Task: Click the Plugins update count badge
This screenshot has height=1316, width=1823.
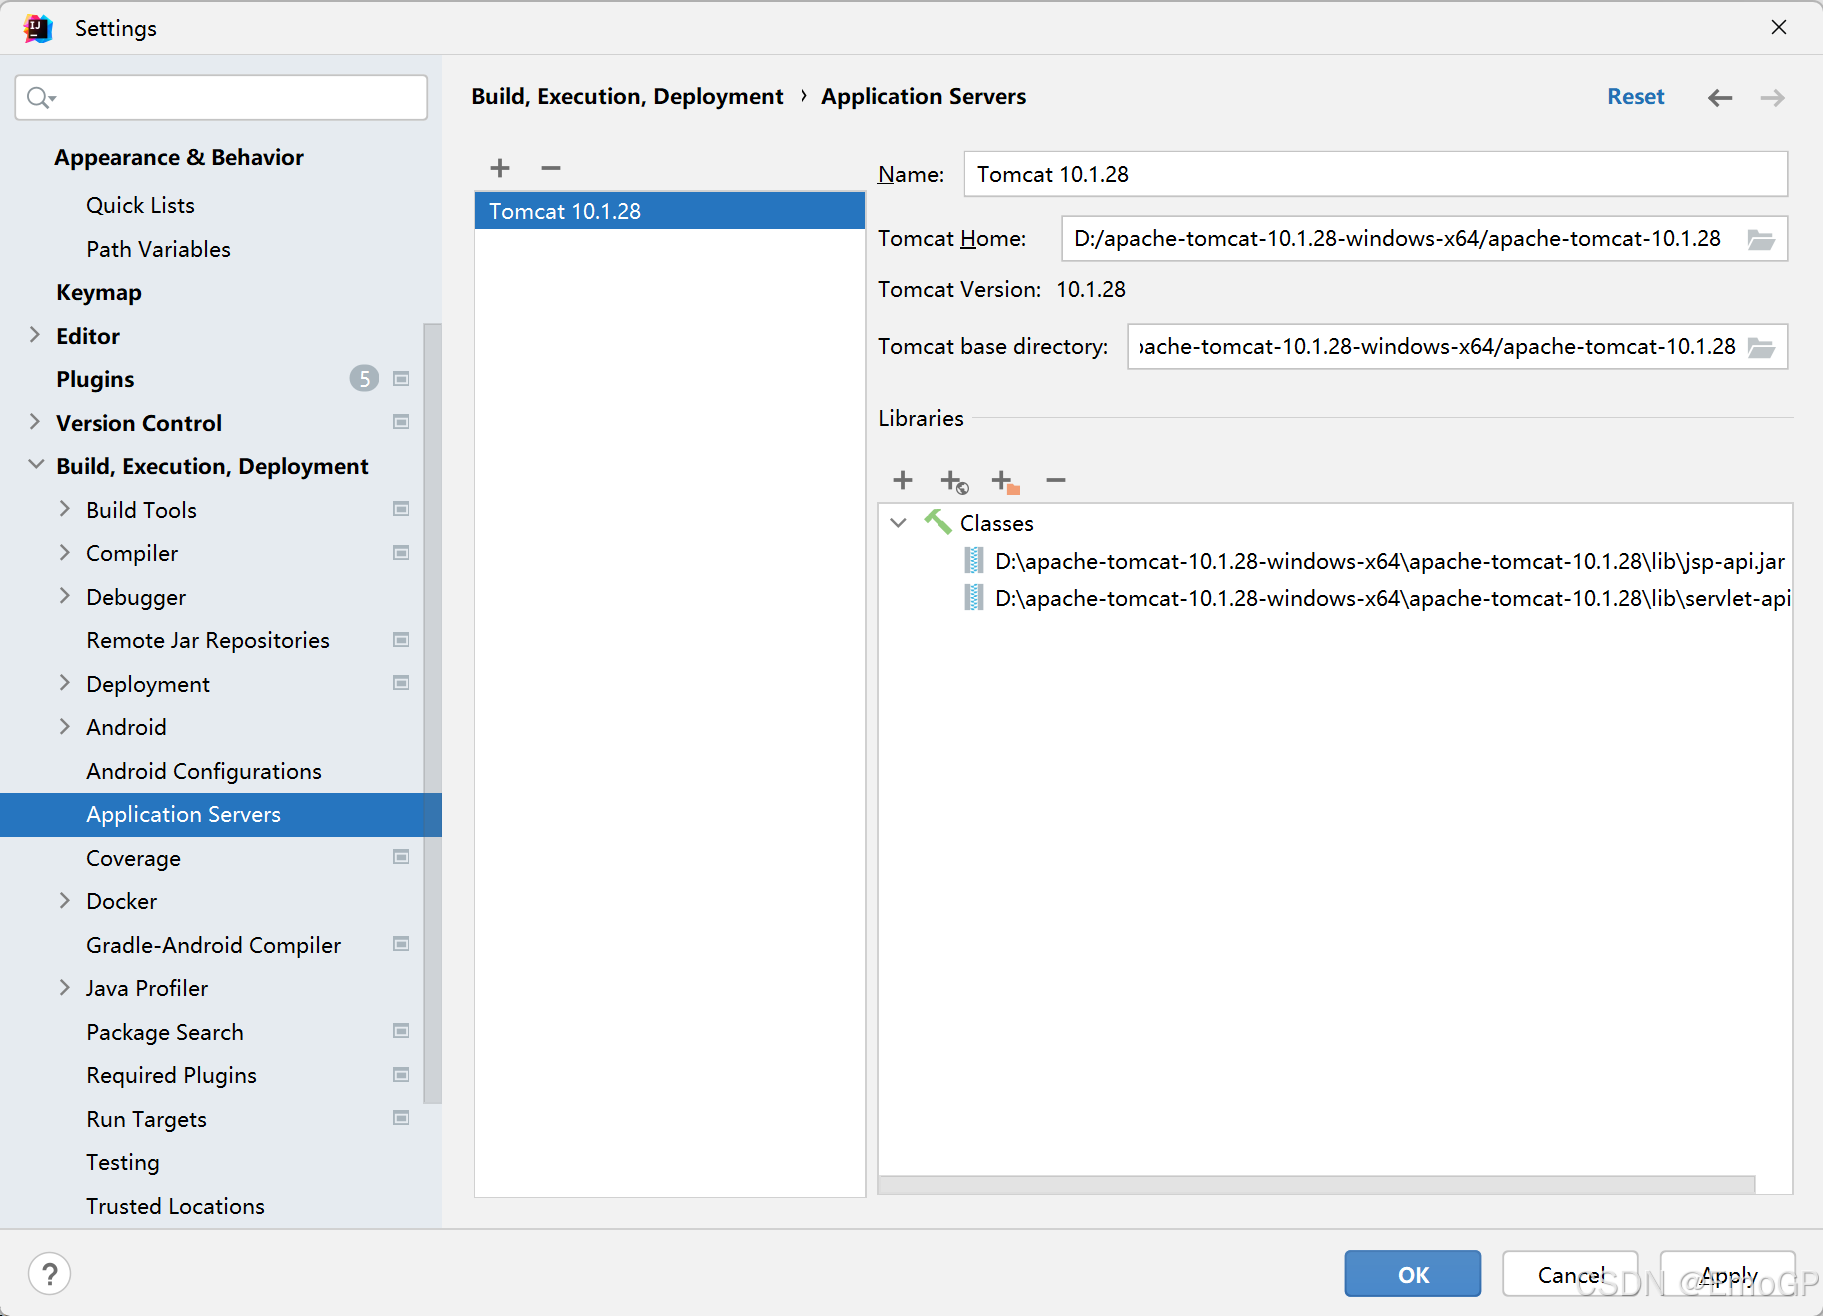Action: click(x=364, y=379)
